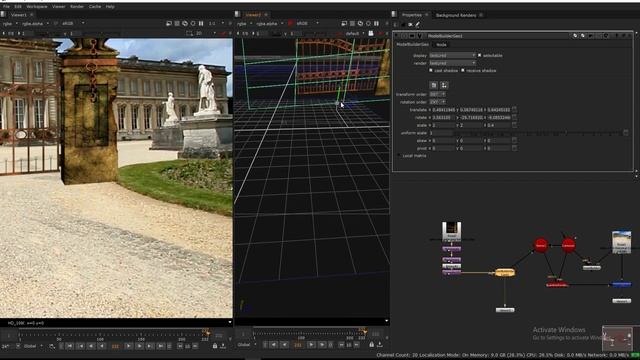Image resolution: width=640 pixels, height=360 pixels.
Task: Click Viewer1 timeline lock icon
Action: 215,346
